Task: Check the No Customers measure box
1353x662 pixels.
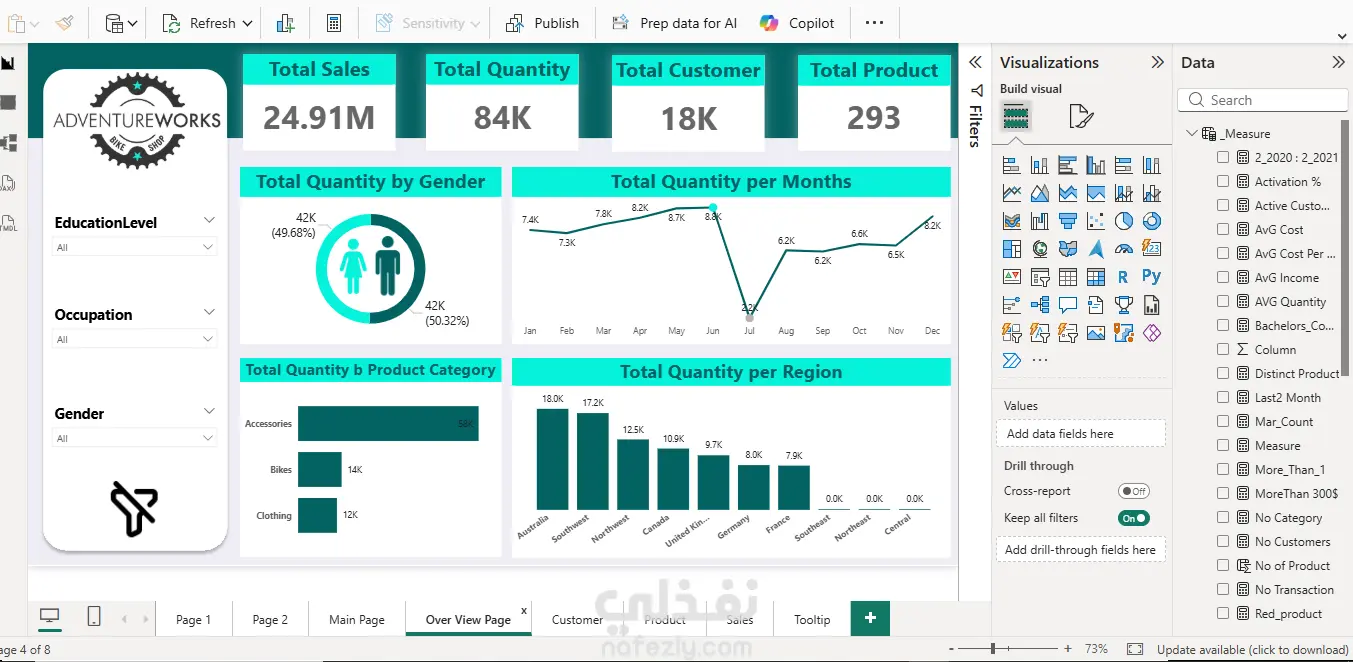Action: click(x=1223, y=541)
